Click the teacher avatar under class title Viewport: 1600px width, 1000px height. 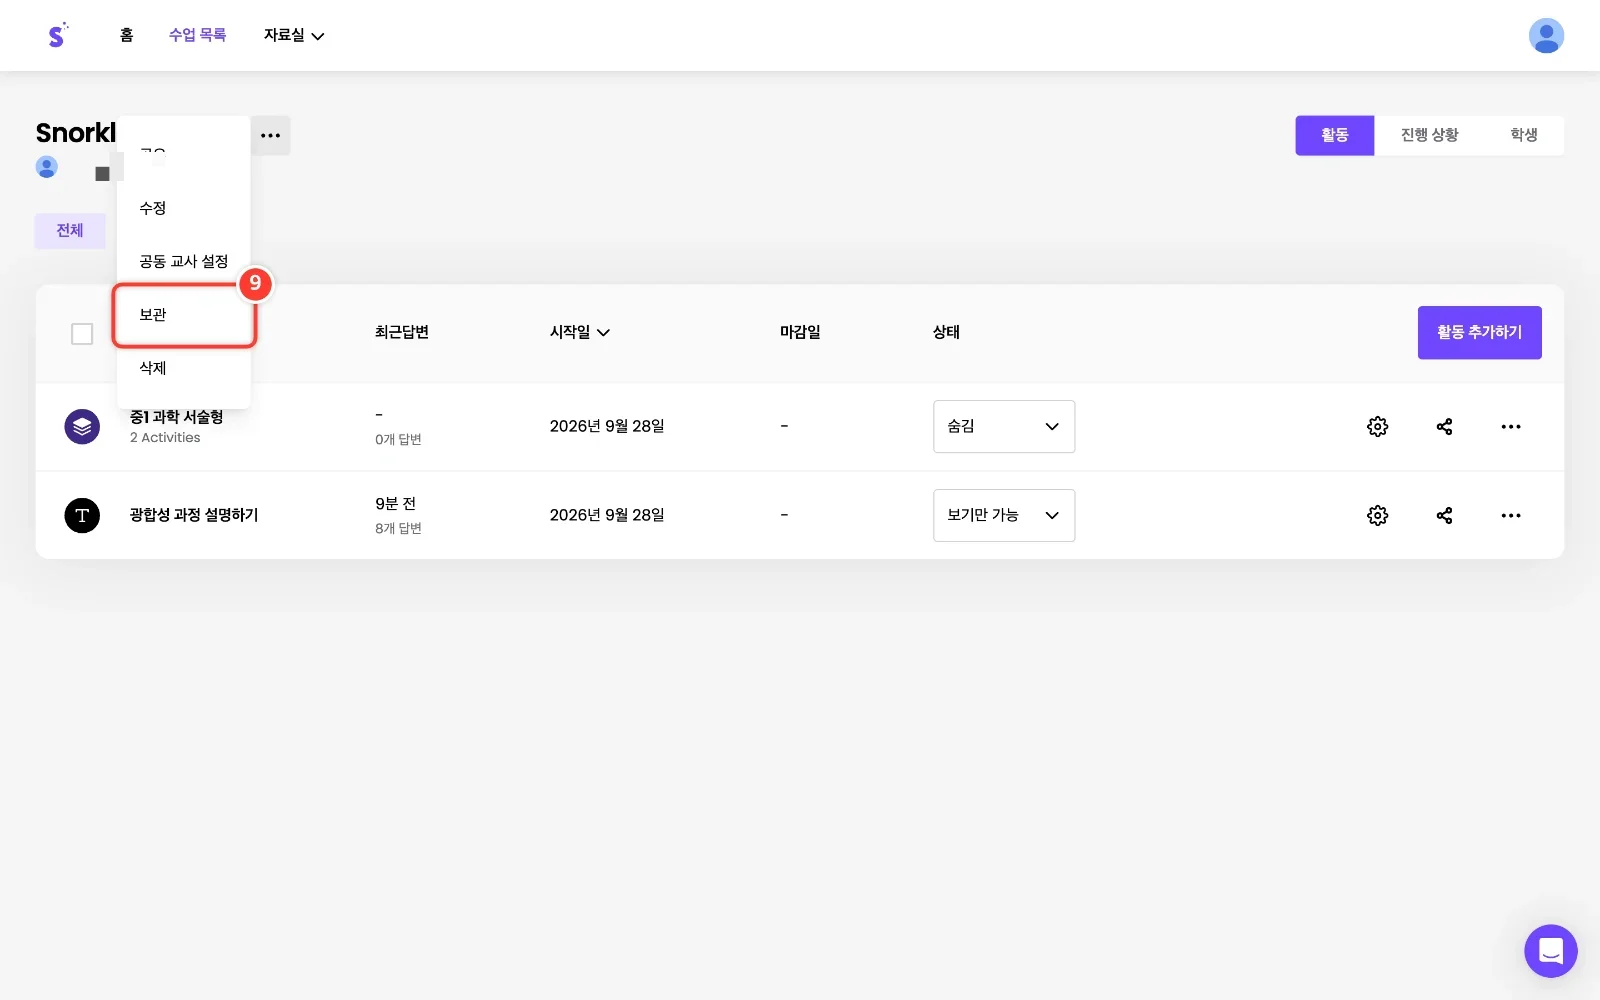[47, 166]
